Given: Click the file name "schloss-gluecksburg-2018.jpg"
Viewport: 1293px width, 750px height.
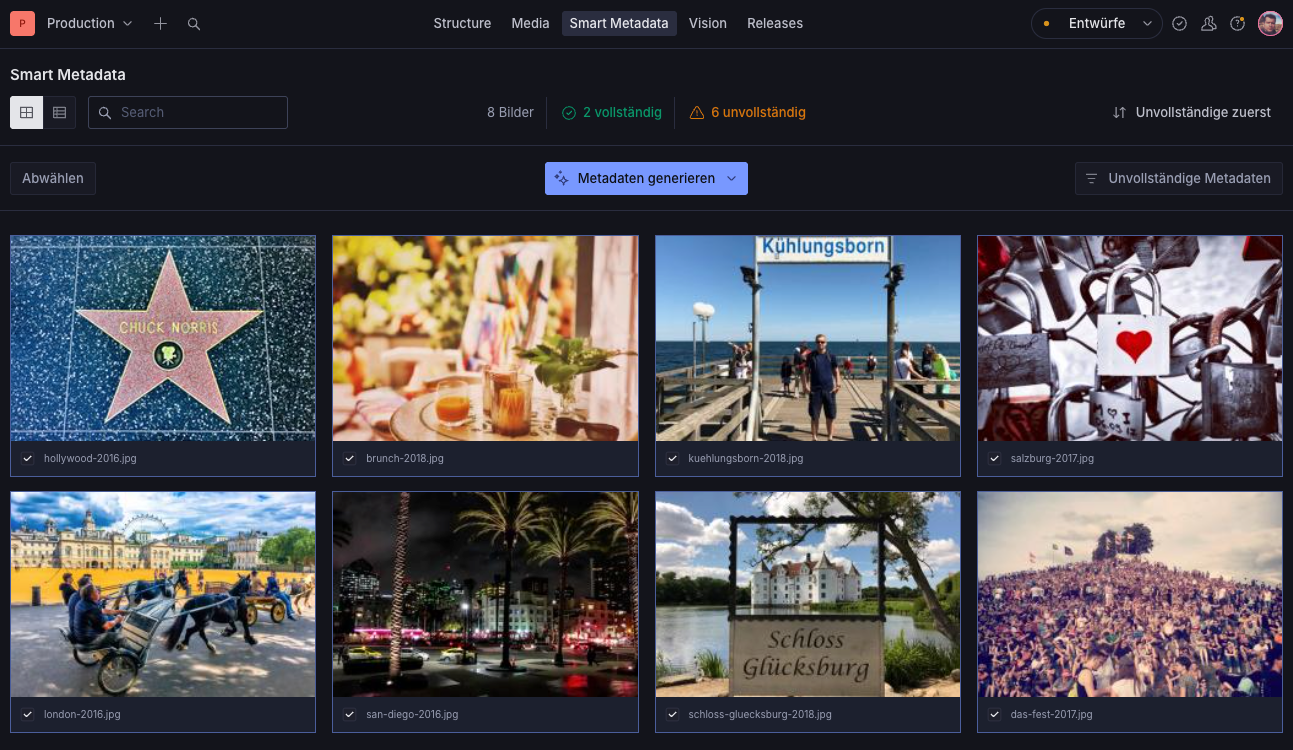Looking at the screenshot, I should pos(760,714).
